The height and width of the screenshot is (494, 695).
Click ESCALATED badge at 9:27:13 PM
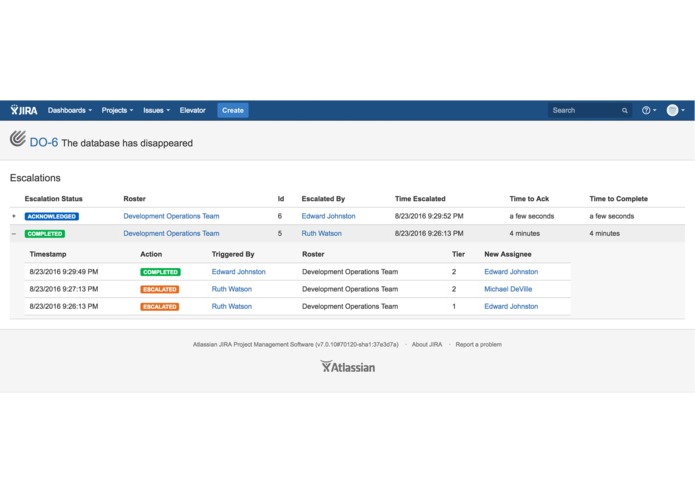(160, 289)
